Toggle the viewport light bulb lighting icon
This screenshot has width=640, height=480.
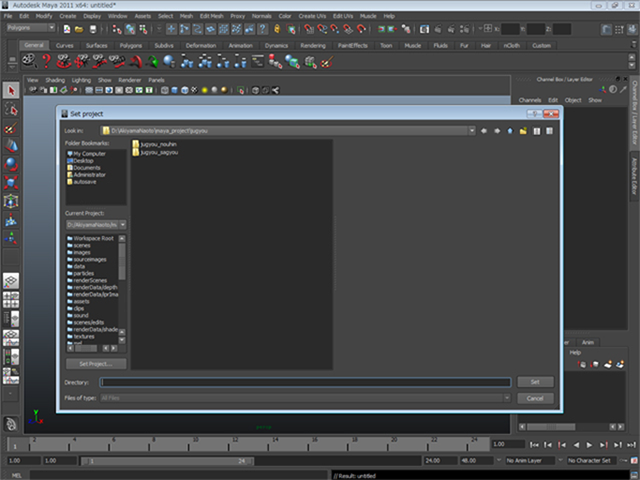pos(204,90)
